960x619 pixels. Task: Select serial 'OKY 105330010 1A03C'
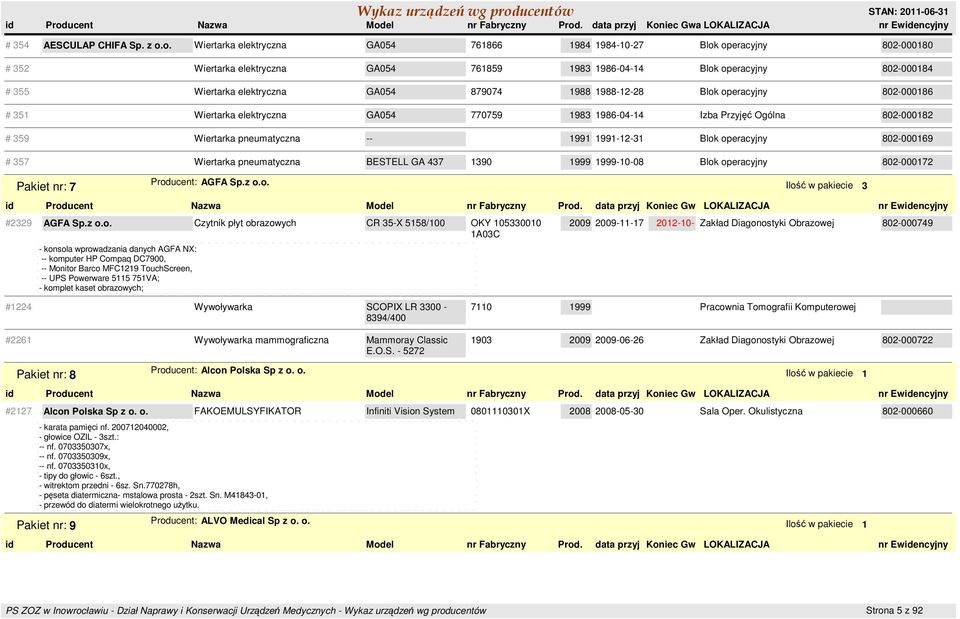pyautogui.click(x=506, y=228)
